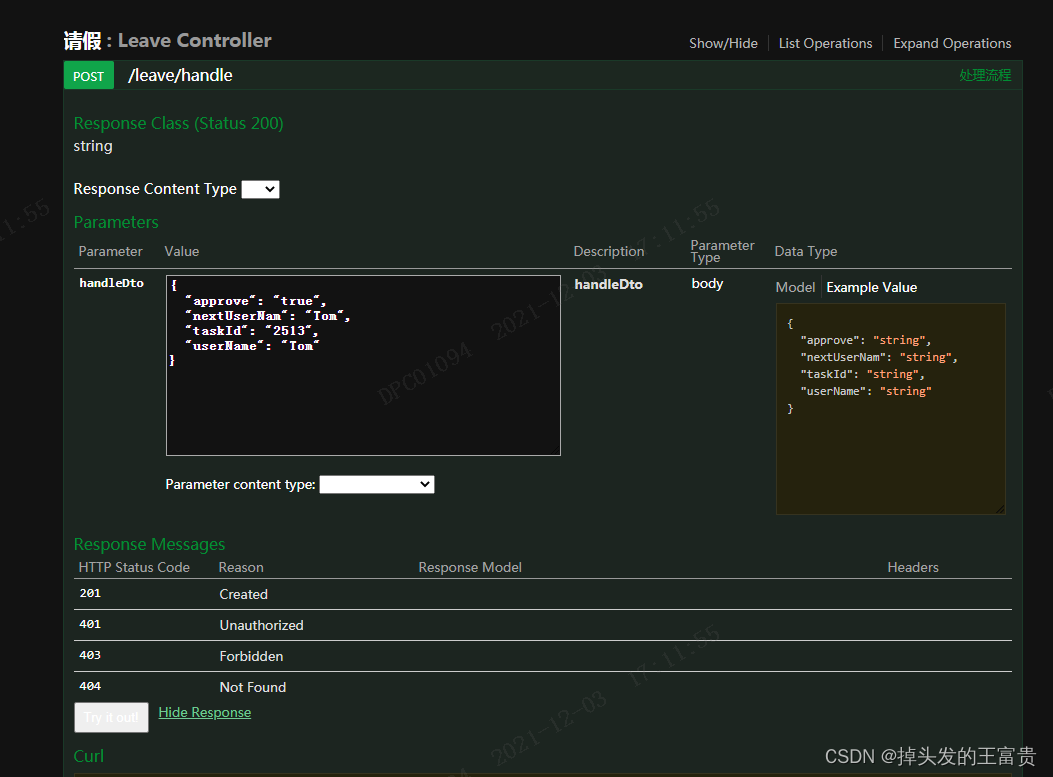
Task: Click the 处理流程 operation summary
Action: point(985,75)
